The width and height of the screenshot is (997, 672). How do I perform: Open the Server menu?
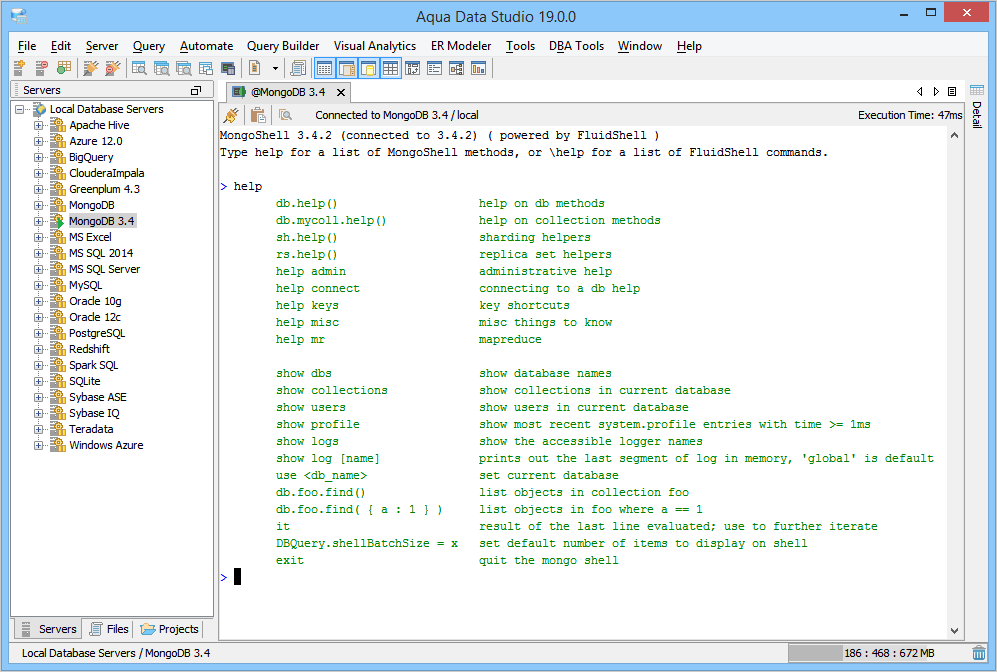click(x=102, y=46)
